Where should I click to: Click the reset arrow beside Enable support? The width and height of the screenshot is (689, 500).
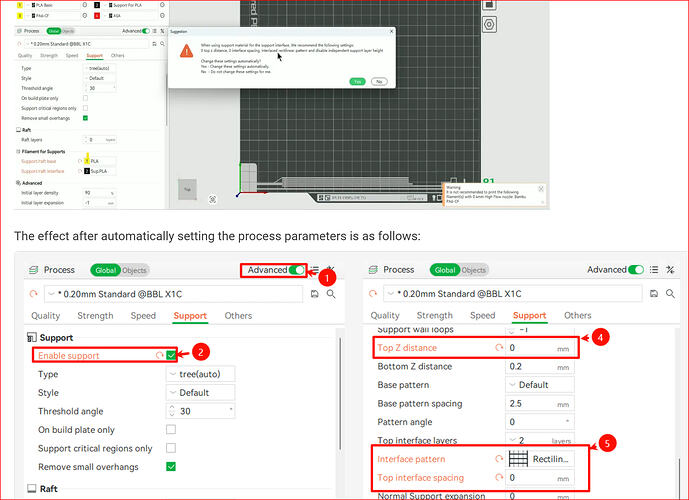point(160,355)
